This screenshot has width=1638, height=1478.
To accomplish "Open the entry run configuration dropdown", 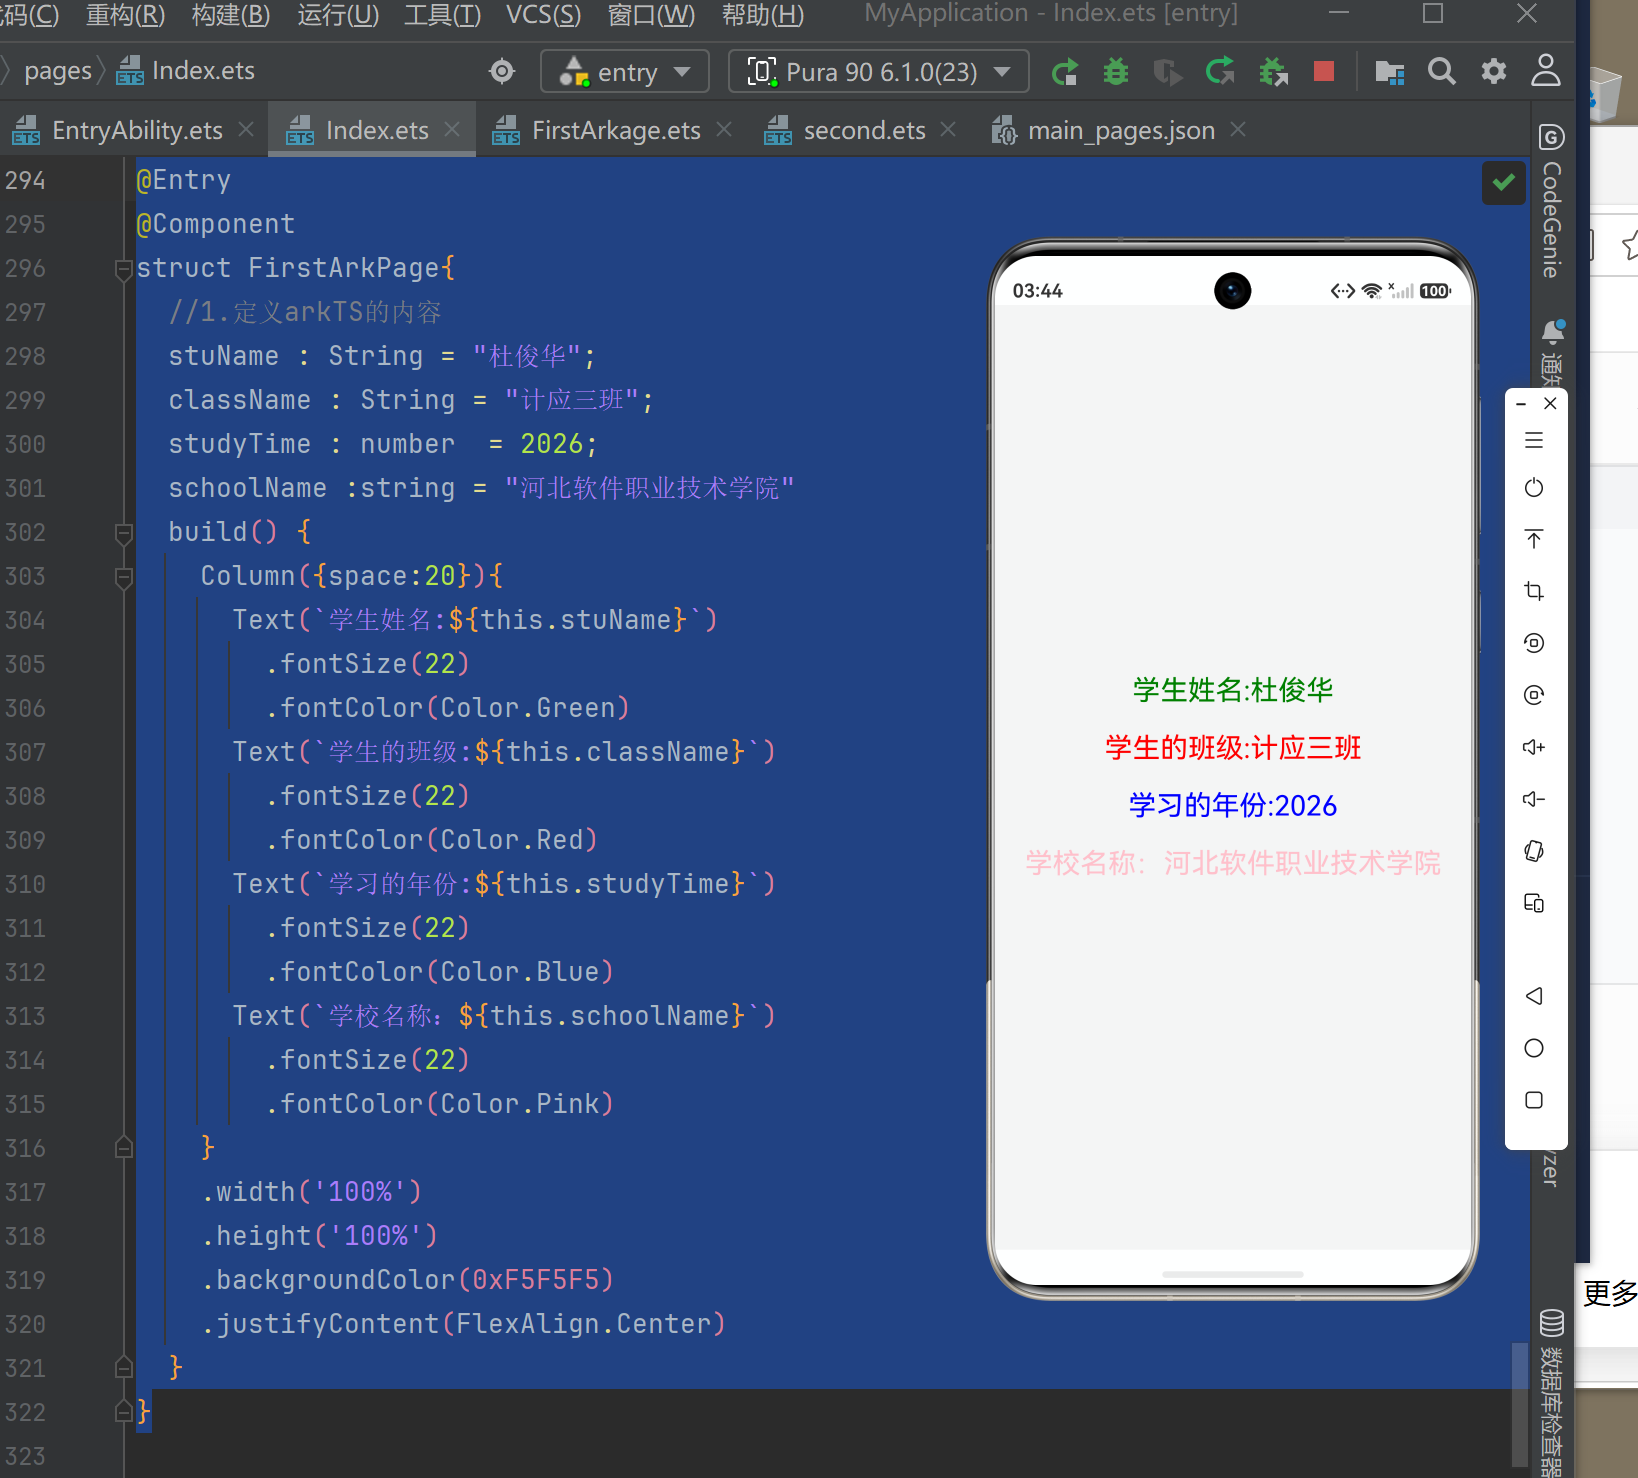I will (625, 72).
